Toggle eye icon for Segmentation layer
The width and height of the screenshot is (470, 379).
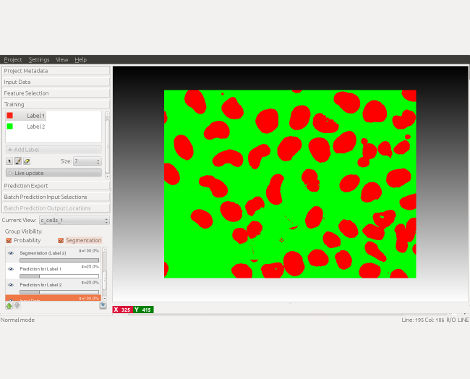click(11, 253)
